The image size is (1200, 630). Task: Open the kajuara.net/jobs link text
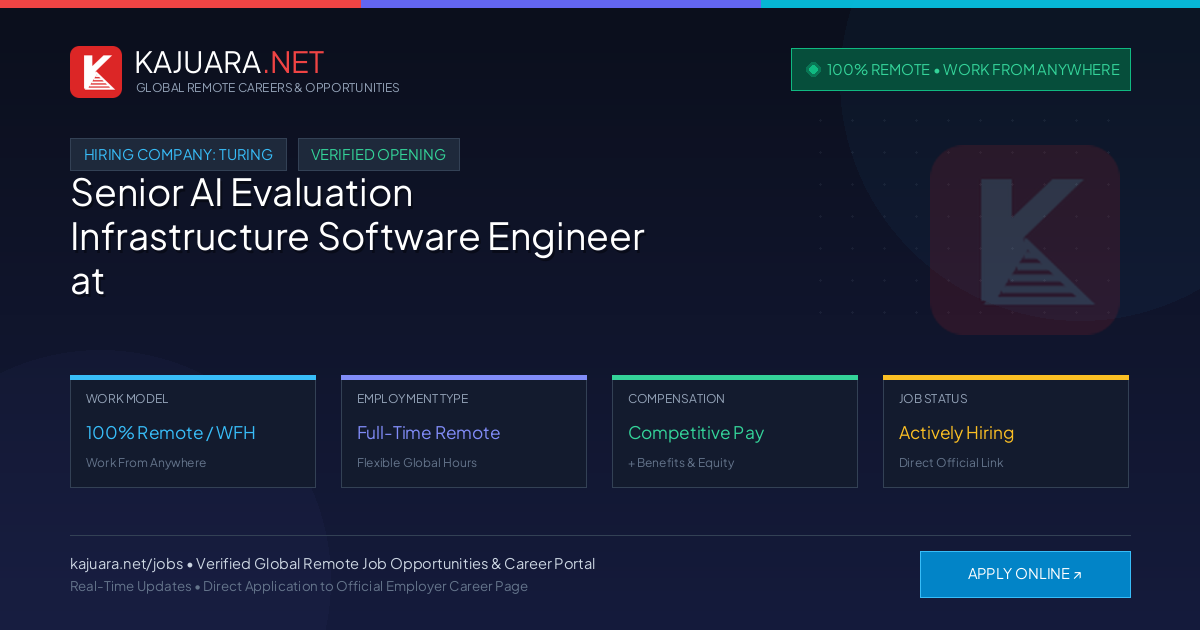click(x=126, y=564)
